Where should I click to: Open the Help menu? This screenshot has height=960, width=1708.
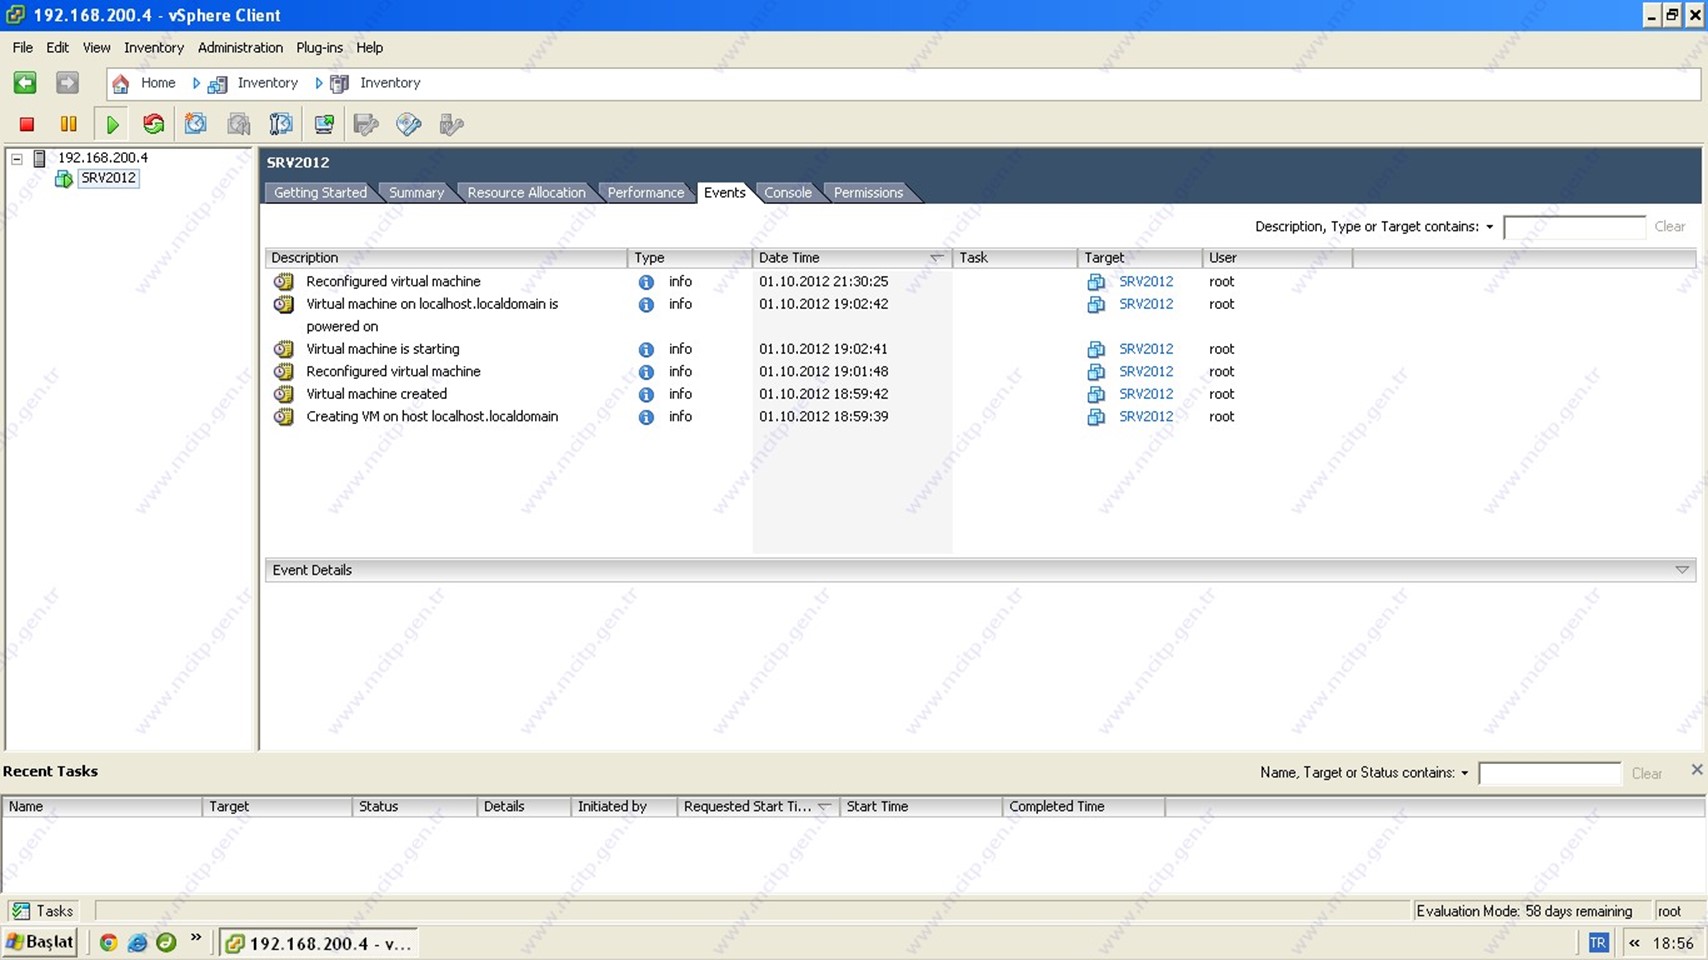(x=369, y=47)
